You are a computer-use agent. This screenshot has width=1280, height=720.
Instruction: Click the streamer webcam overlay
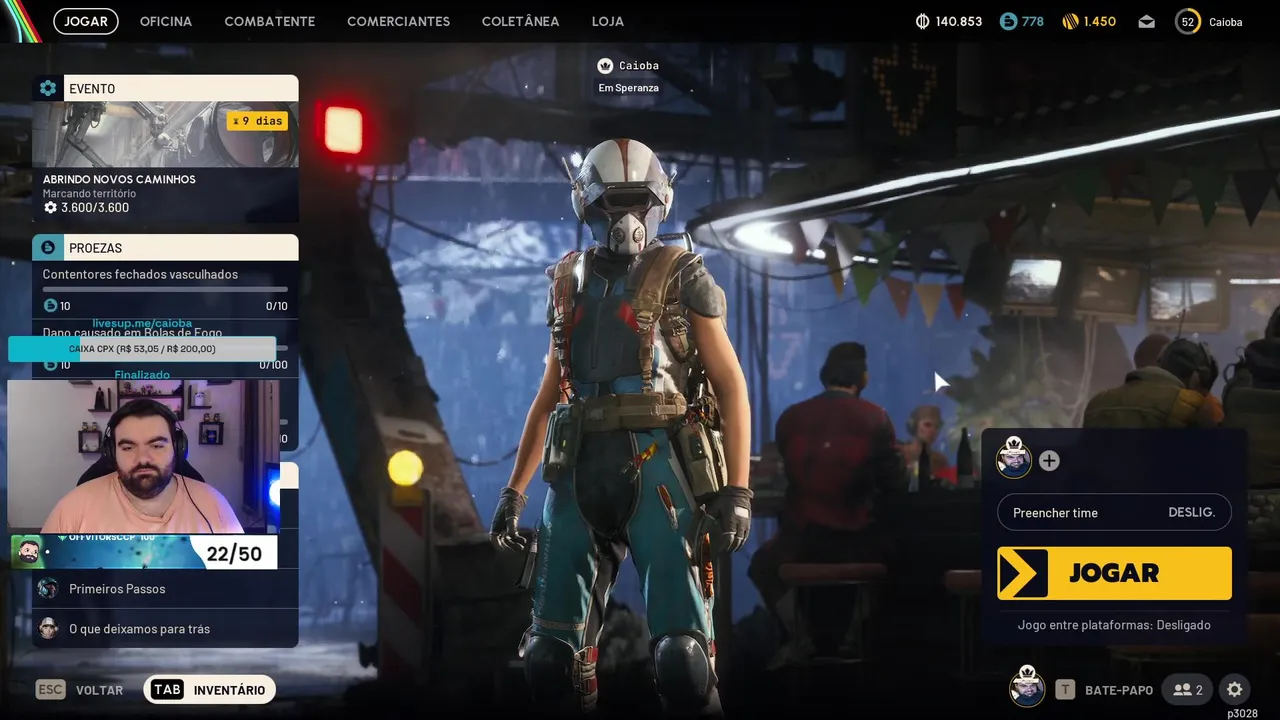(143, 456)
